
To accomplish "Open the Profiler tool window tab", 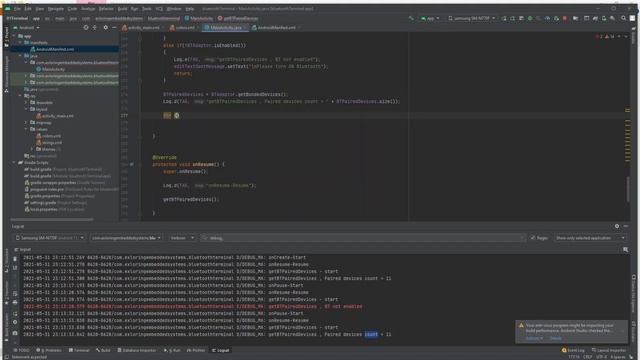I will (x=196, y=350).
